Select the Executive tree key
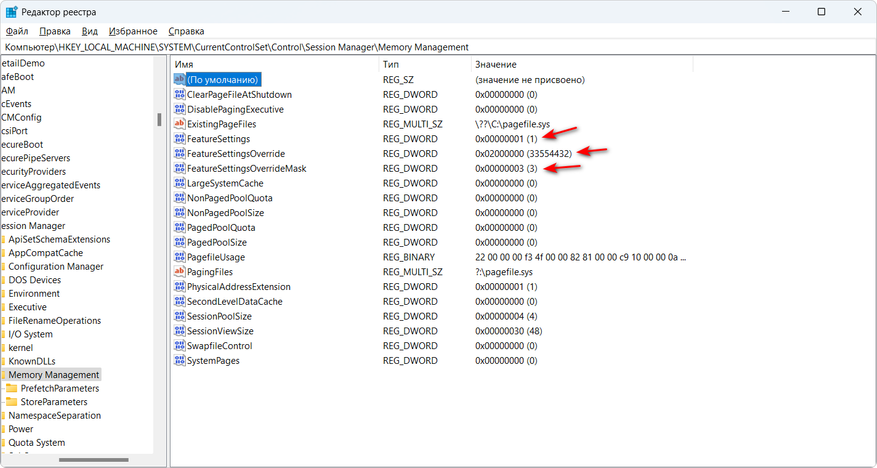The height and width of the screenshot is (468, 877). tap(27, 307)
